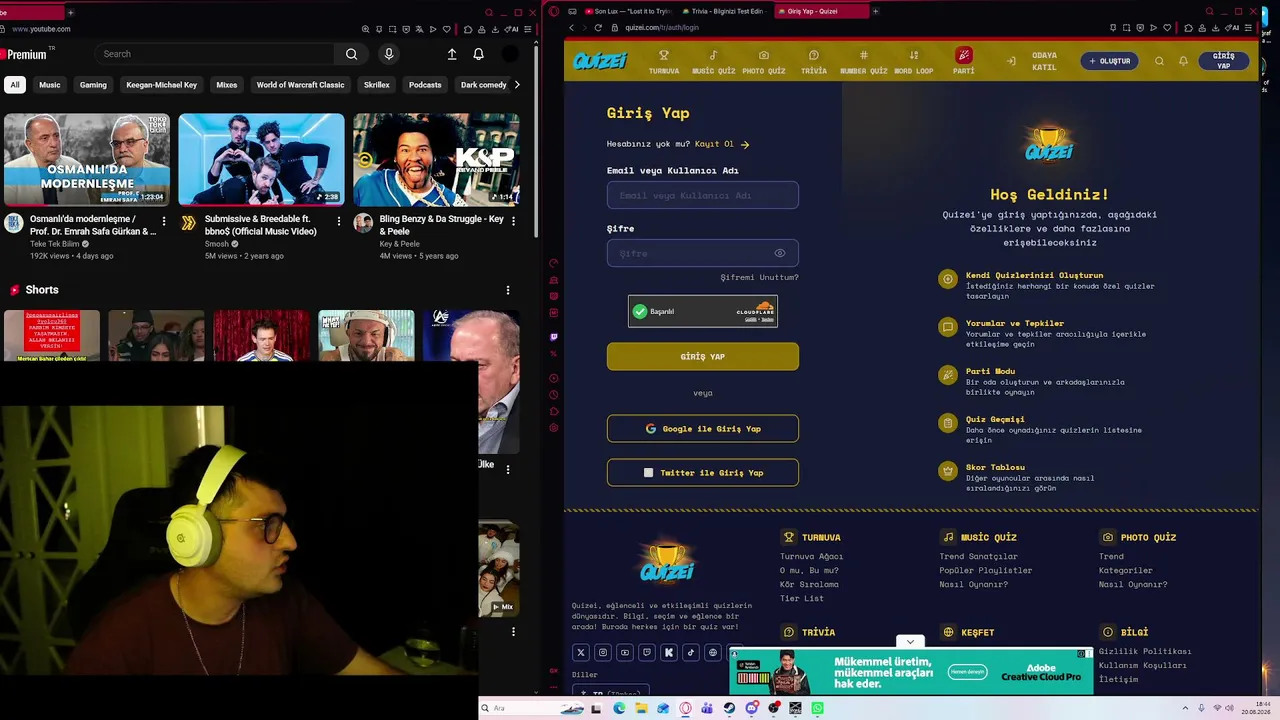This screenshot has height=720, width=1280.
Task: Open the Quizei Turnuva trophy section
Action: pyautogui.click(x=663, y=61)
